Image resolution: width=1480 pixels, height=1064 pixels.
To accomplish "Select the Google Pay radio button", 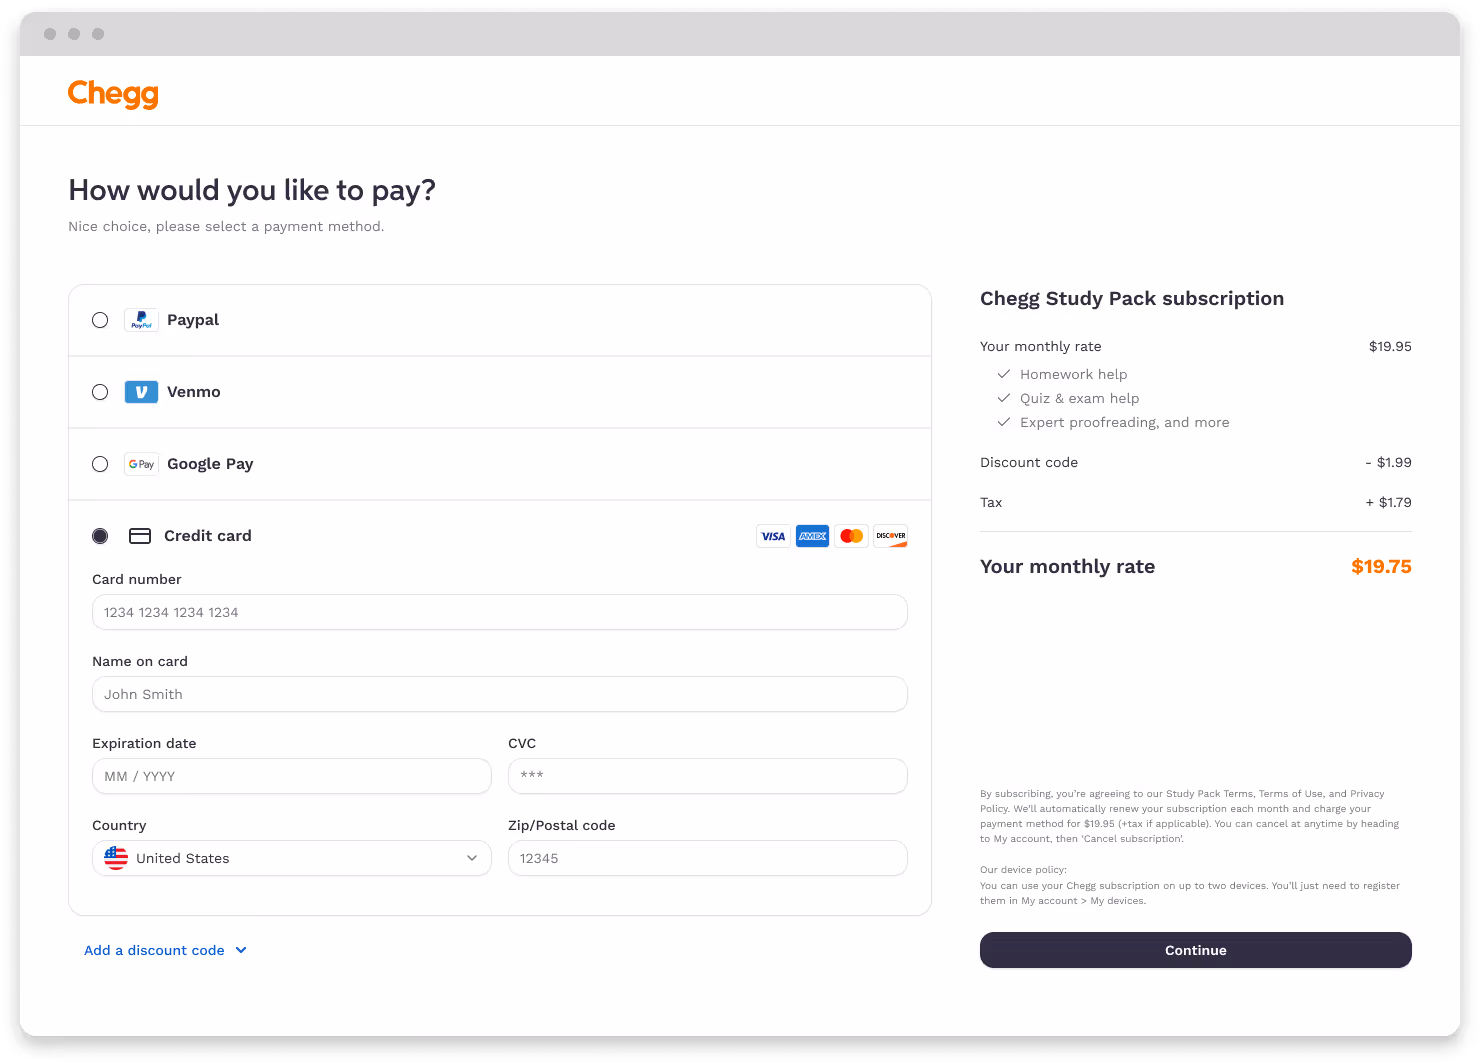I will pyautogui.click(x=100, y=464).
